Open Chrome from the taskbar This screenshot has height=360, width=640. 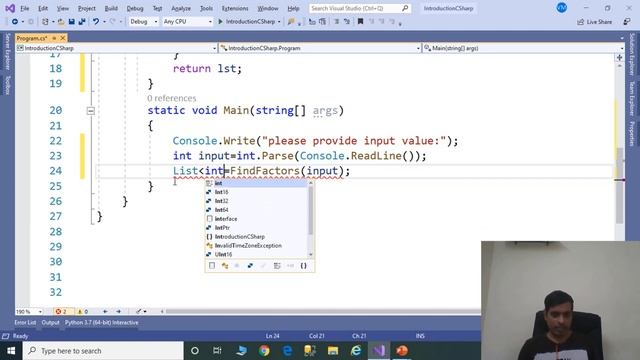264,351
